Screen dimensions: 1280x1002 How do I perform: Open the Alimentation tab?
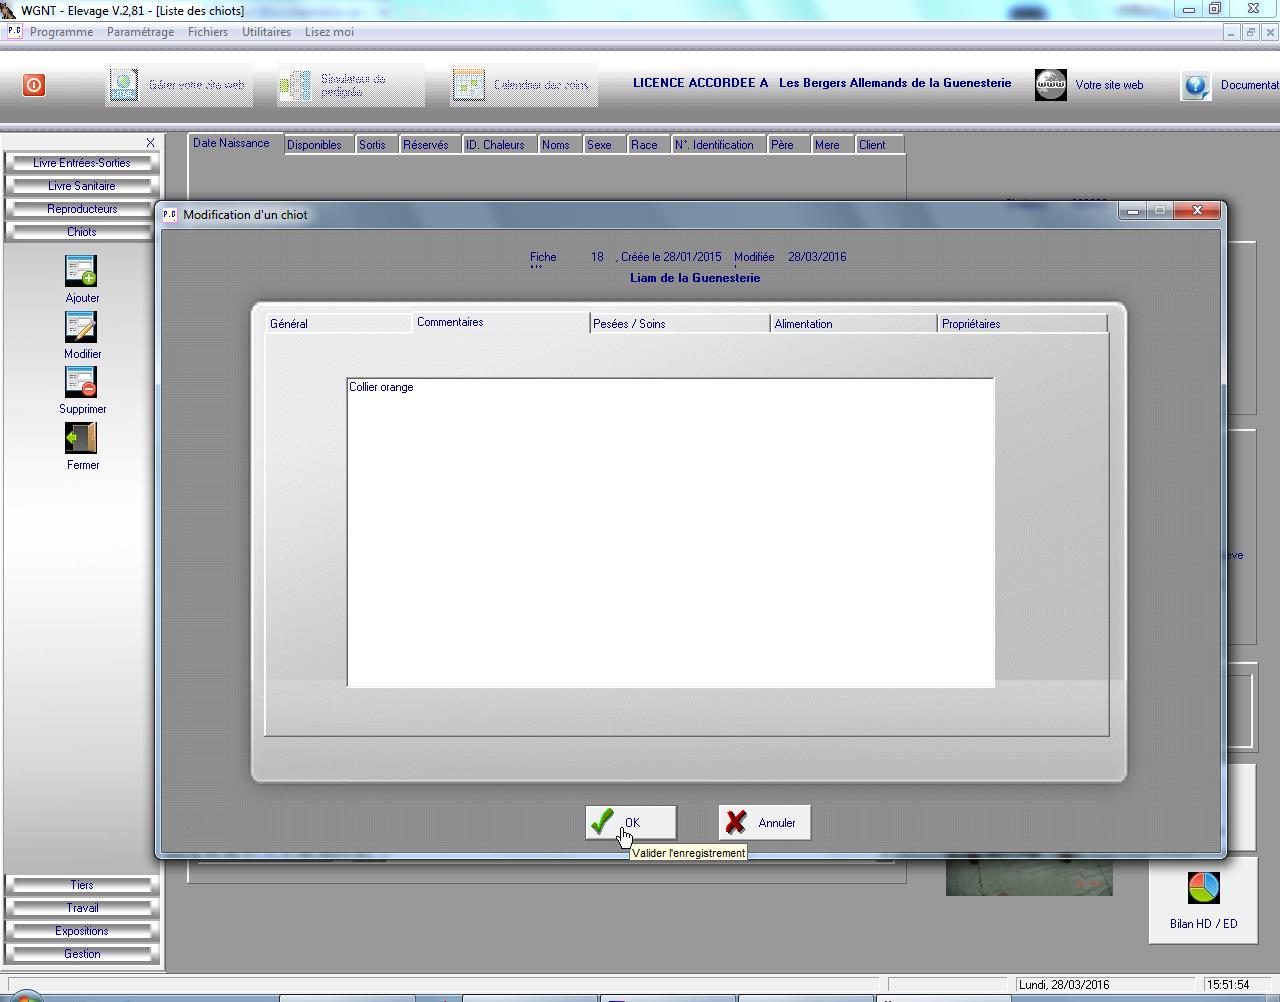point(803,324)
